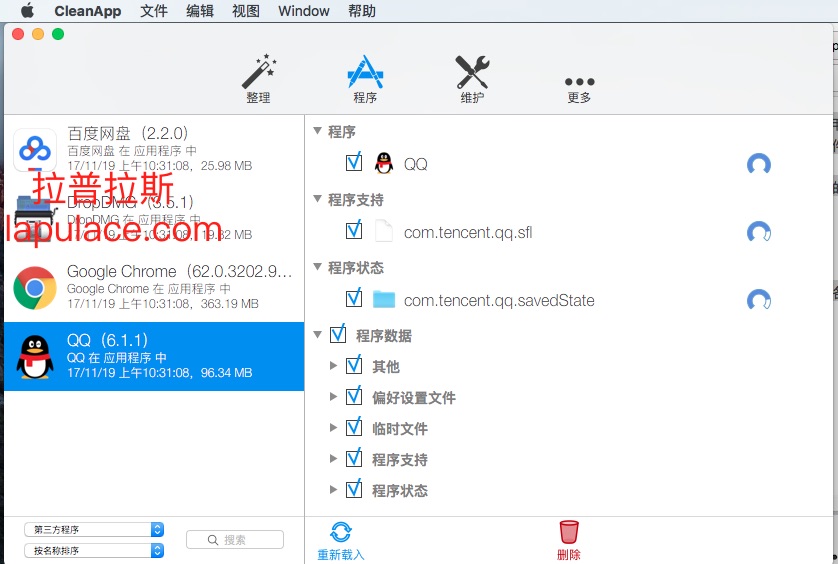The height and width of the screenshot is (564, 838).
Task: Click the Google Chrome version title text
Action: click(x=180, y=271)
